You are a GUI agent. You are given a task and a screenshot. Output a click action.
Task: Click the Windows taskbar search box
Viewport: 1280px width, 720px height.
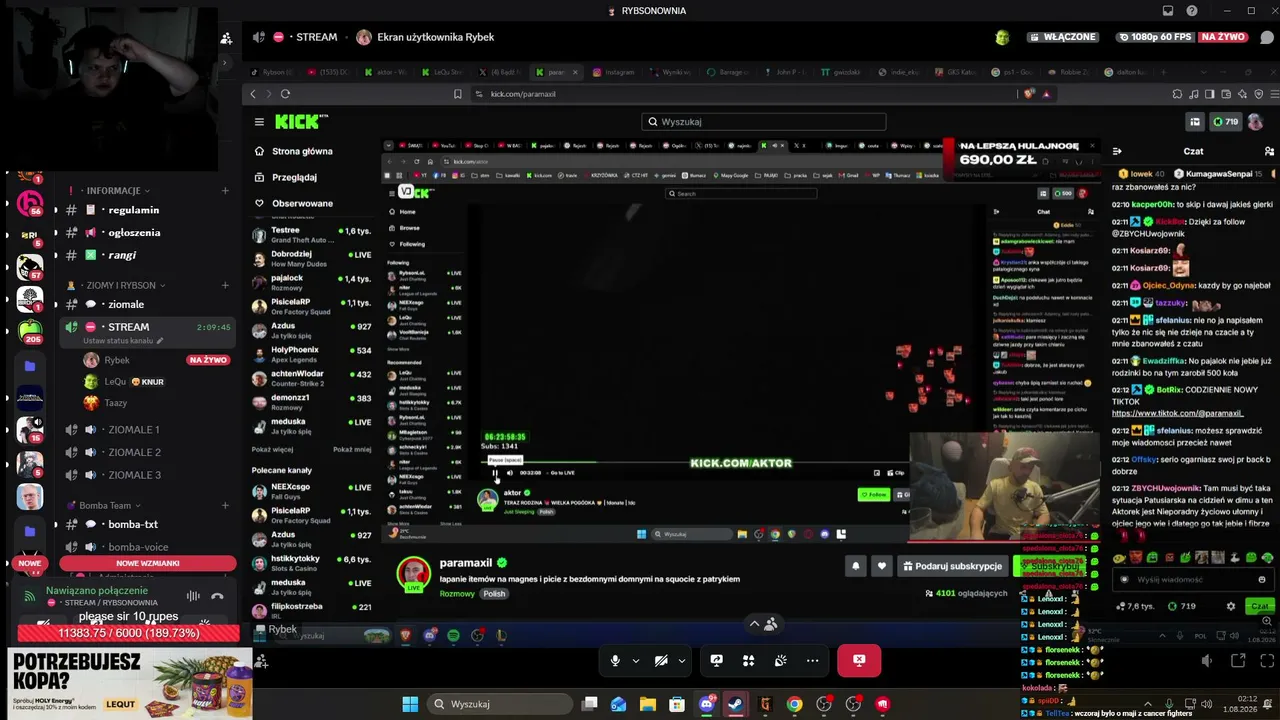tap(502, 704)
